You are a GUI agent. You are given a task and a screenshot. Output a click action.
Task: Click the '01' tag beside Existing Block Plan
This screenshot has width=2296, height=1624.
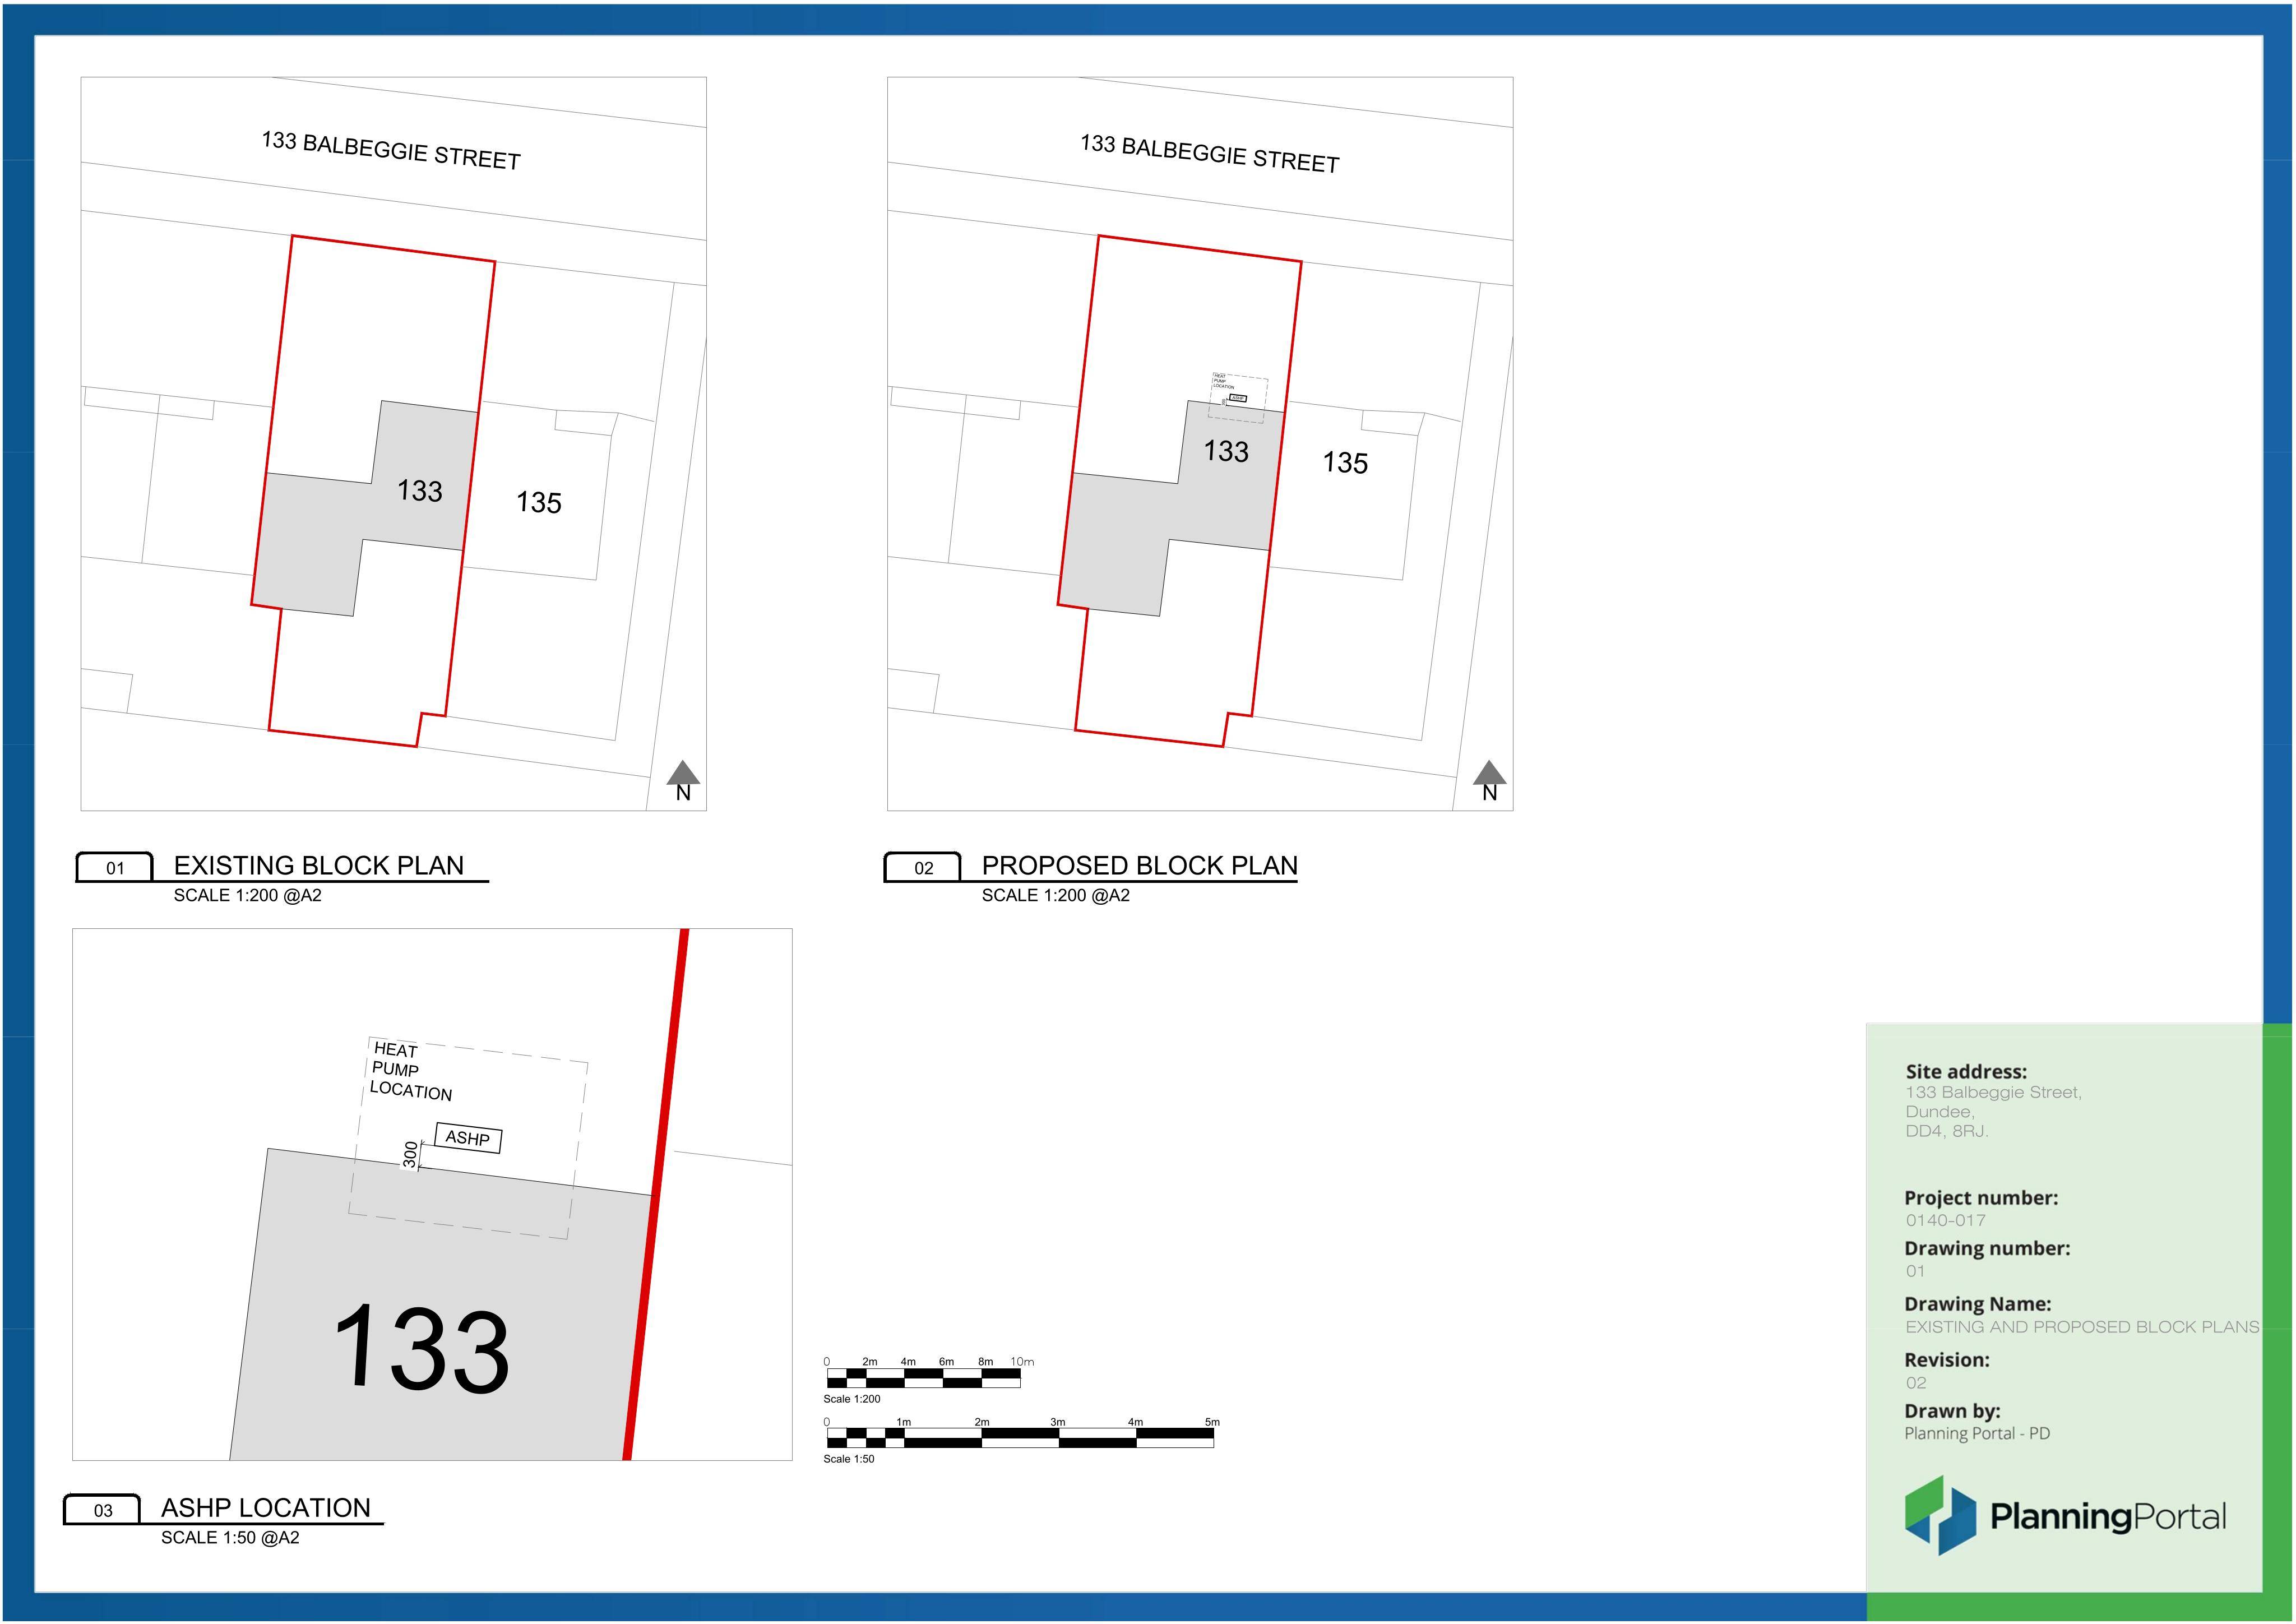coord(115,868)
